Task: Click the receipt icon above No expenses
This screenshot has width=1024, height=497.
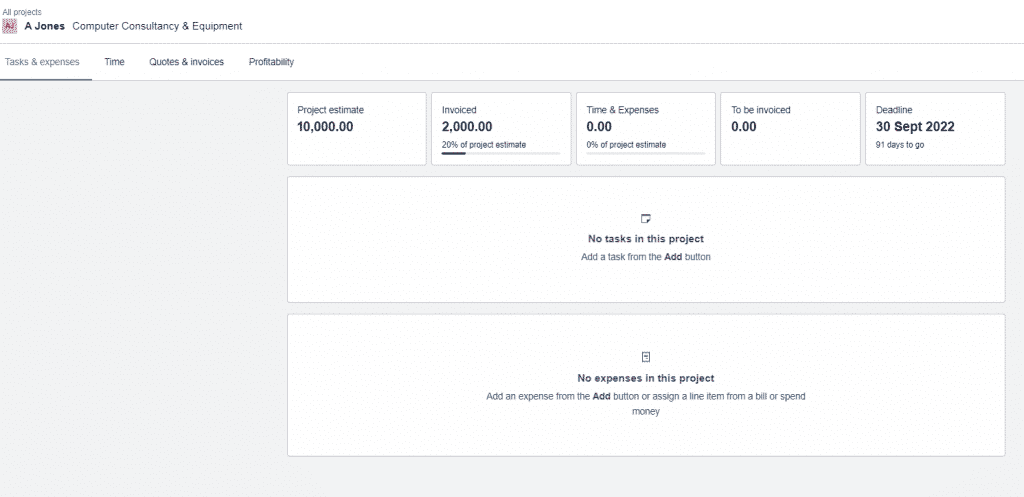Action: pyautogui.click(x=646, y=357)
